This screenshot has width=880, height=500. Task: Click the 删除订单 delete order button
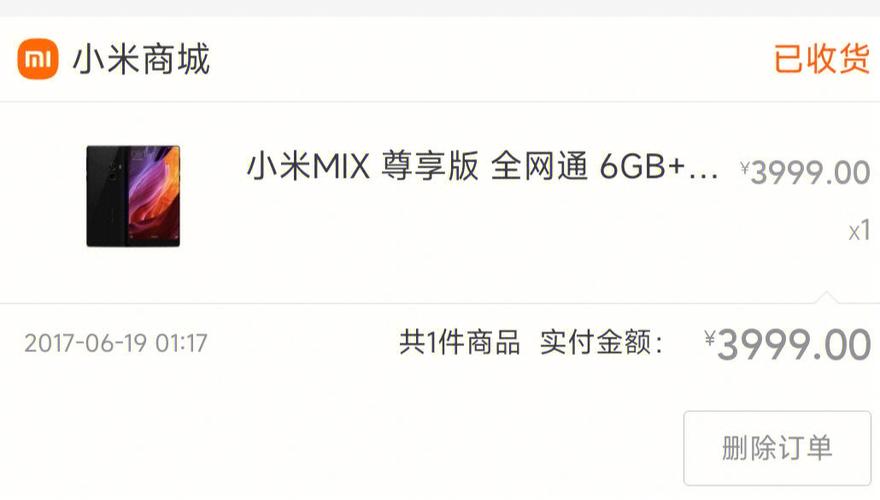point(777,448)
